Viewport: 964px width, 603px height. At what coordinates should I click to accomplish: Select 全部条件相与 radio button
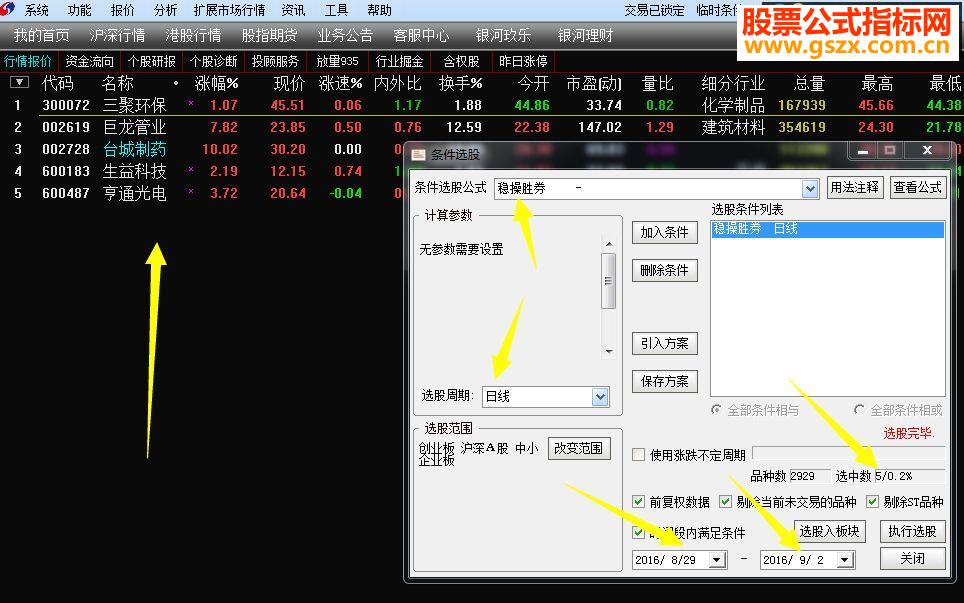pyautogui.click(x=716, y=409)
